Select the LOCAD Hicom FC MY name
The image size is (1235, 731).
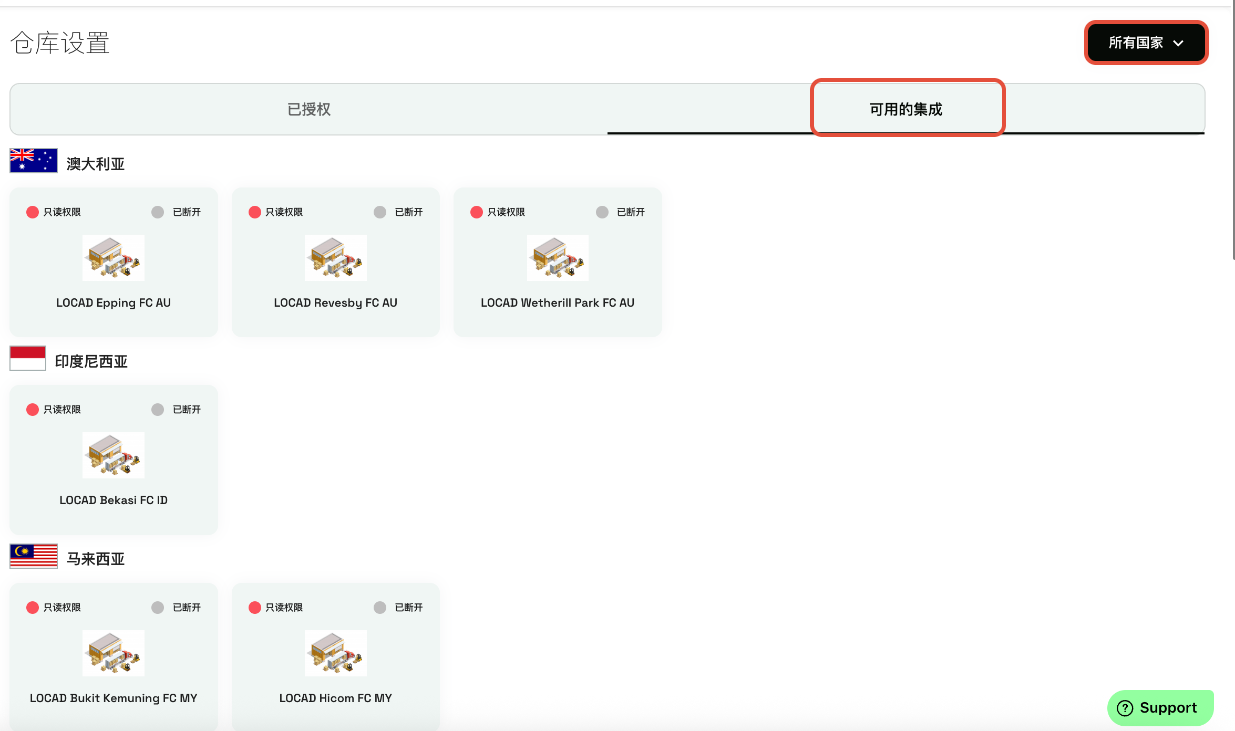pyautogui.click(x=336, y=698)
